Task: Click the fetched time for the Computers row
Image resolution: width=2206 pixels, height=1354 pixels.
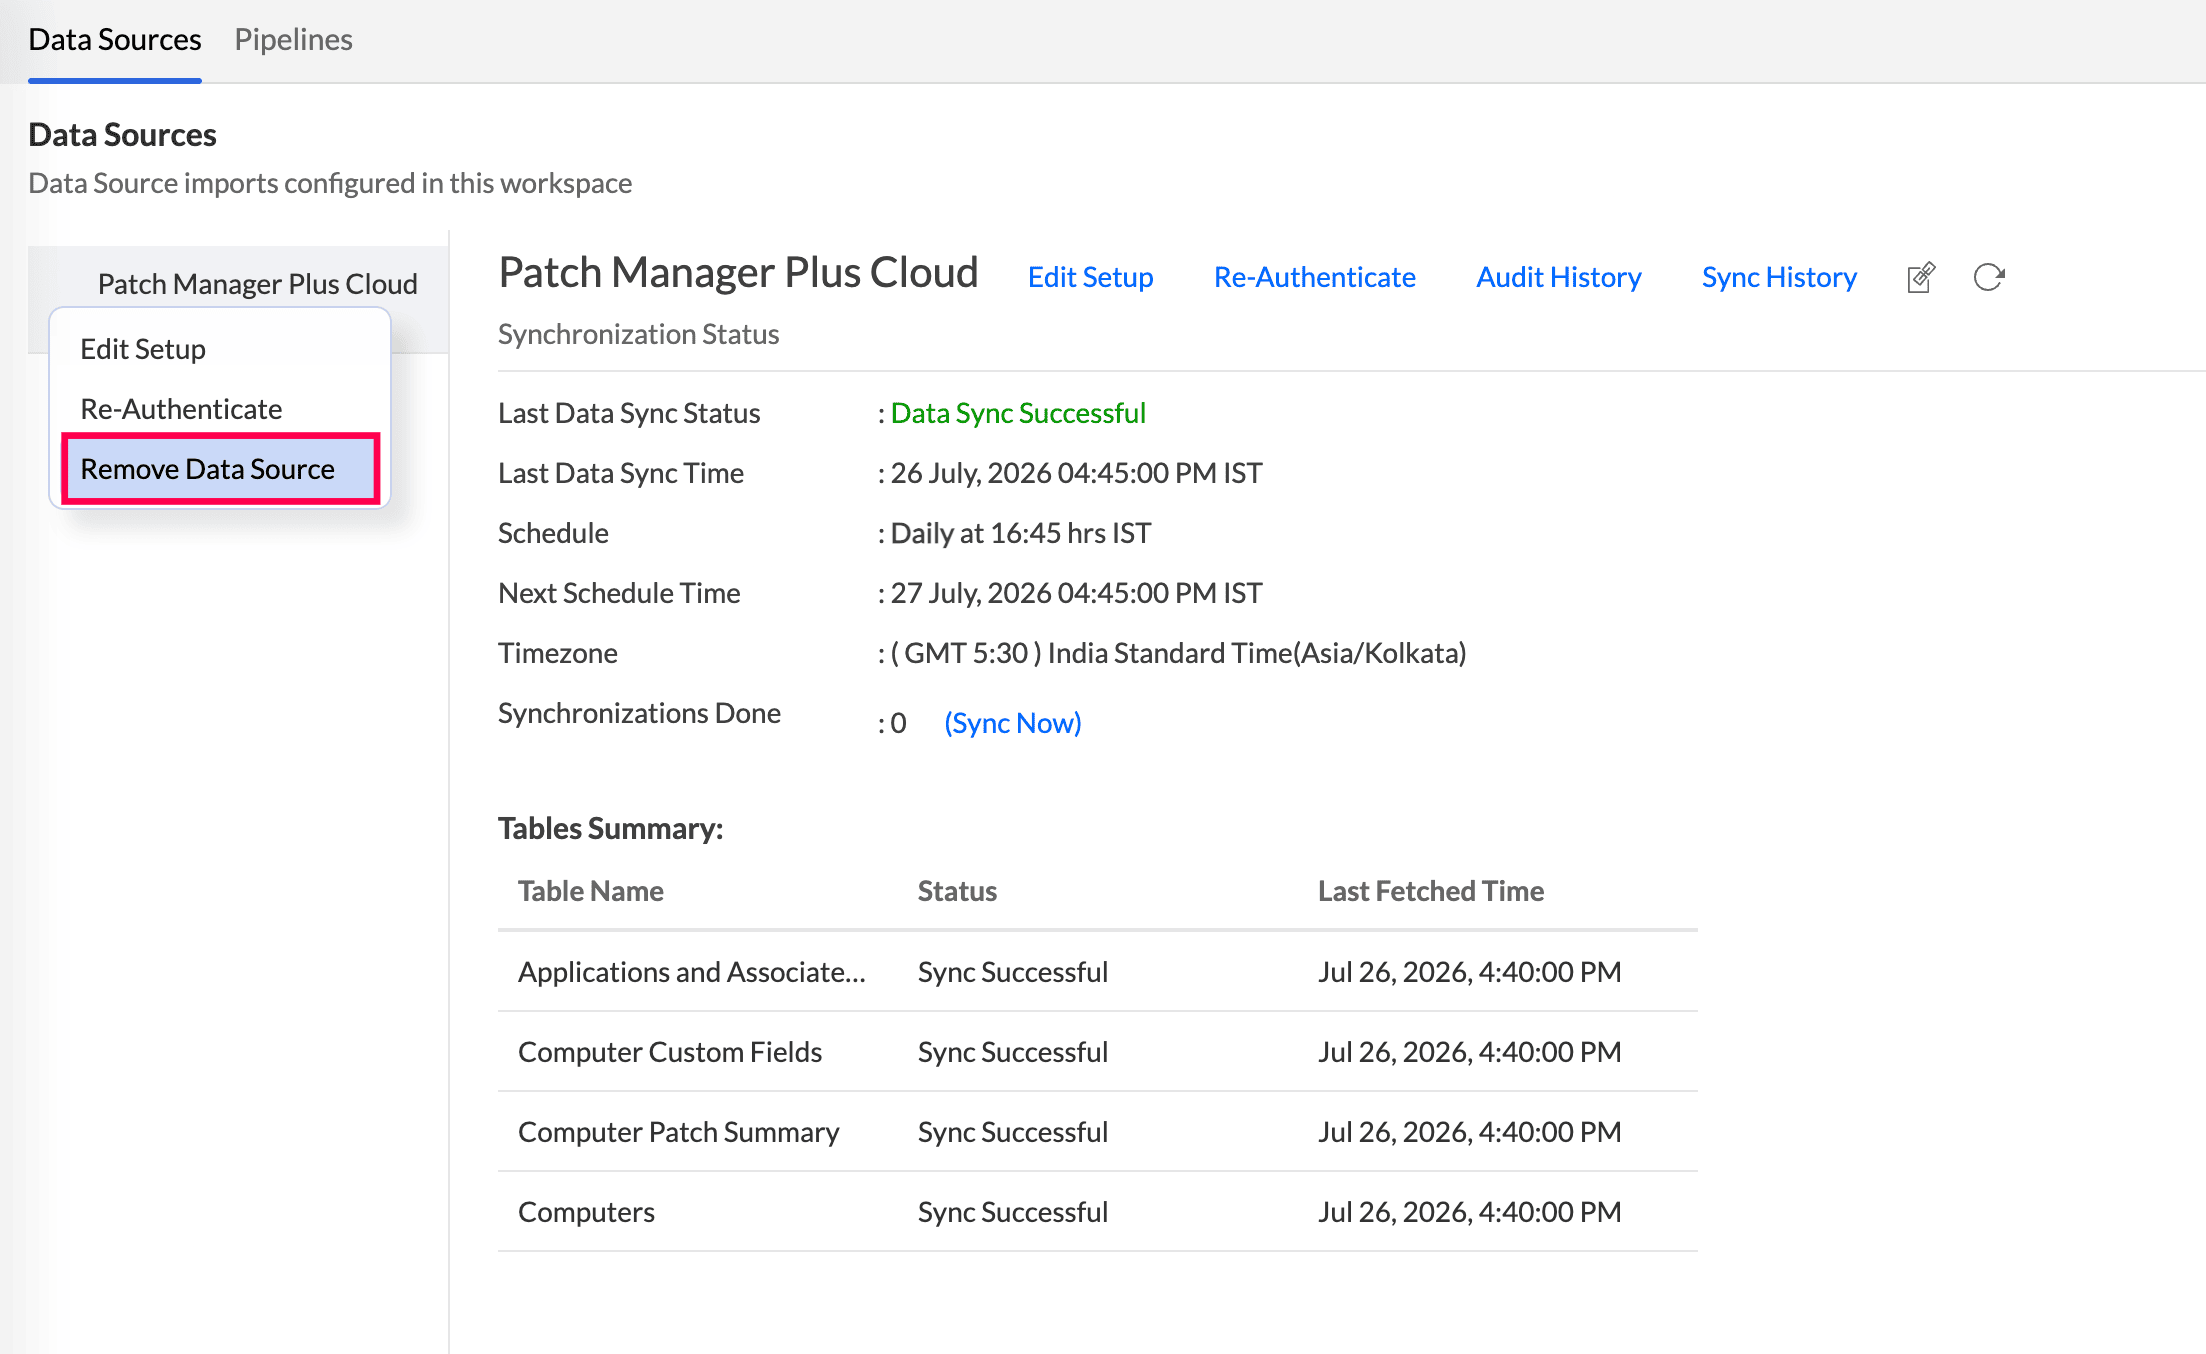Action: click(1469, 1212)
